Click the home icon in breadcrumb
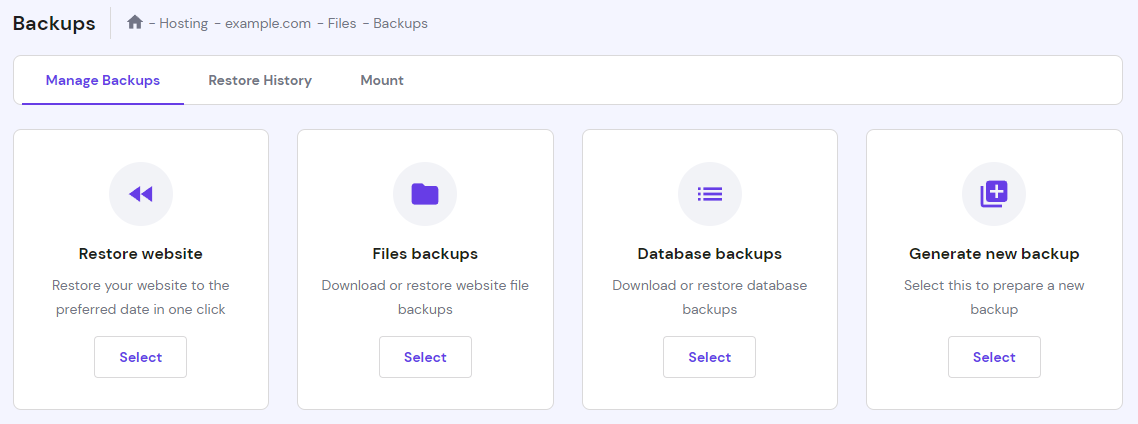Viewport: 1138px width, 424px height. 135,22
